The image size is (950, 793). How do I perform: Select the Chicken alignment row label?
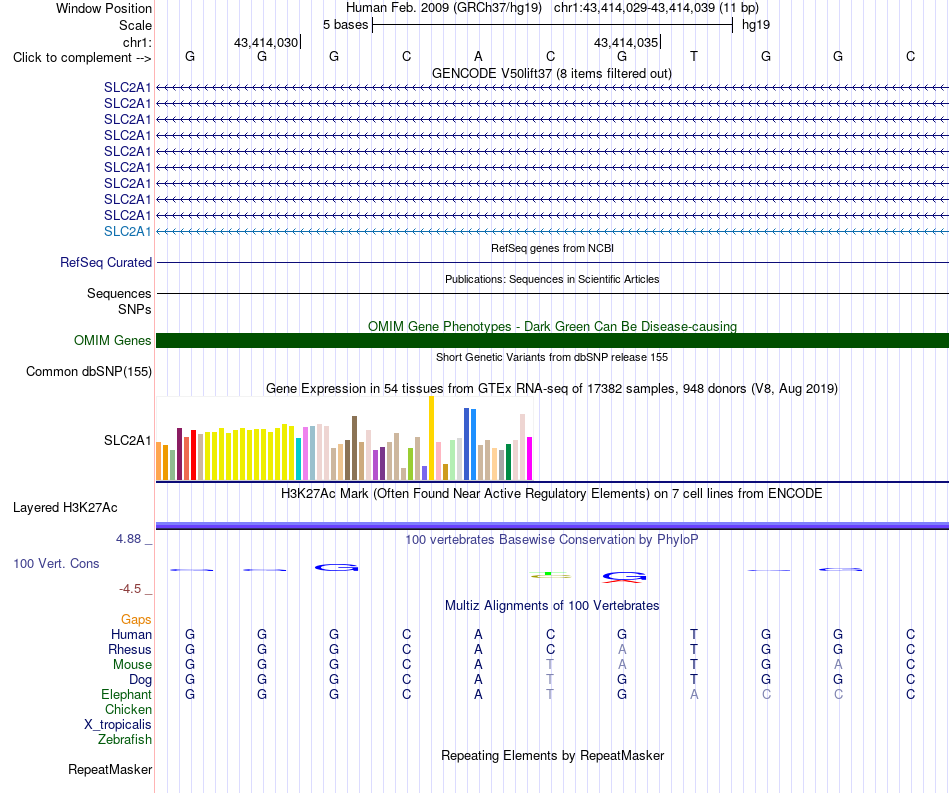point(128,709)
